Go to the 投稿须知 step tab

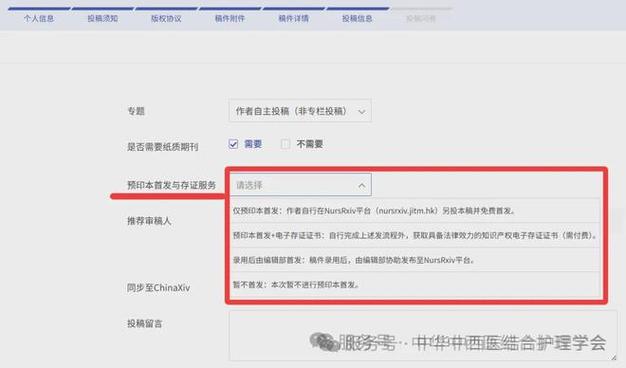click(103, 18)
